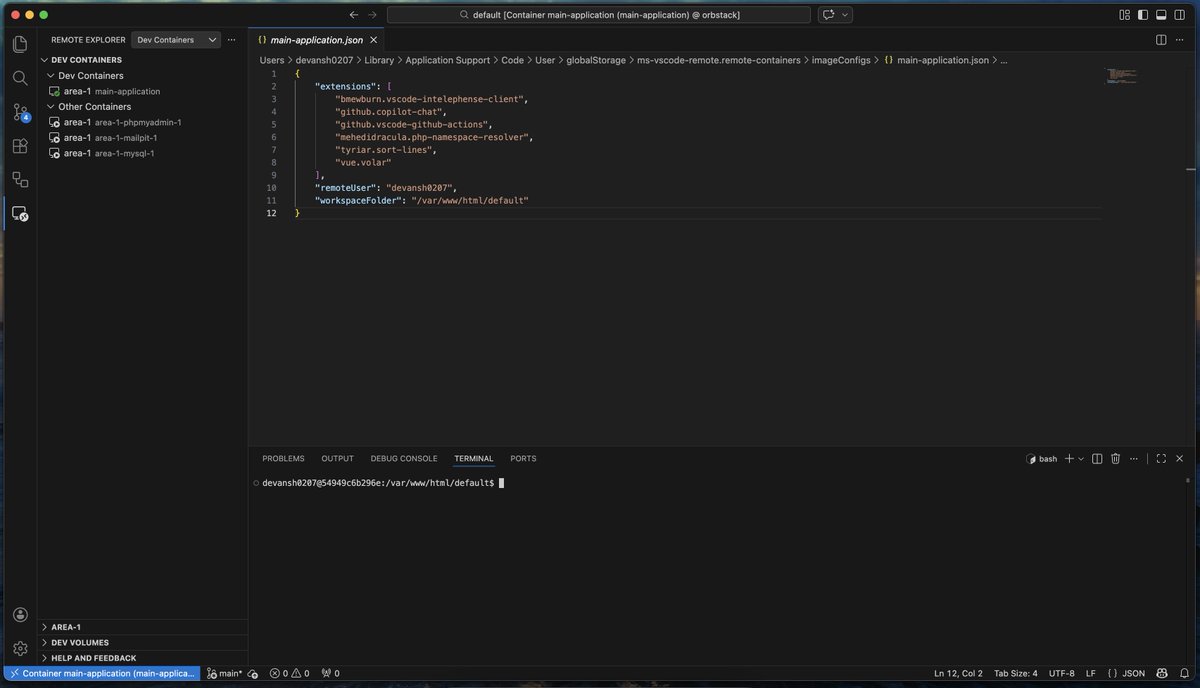The height and width of the screenshot is (688, 1200).
Task: Click the Application Support breadcrumb
Action: (x=448, y=60)
